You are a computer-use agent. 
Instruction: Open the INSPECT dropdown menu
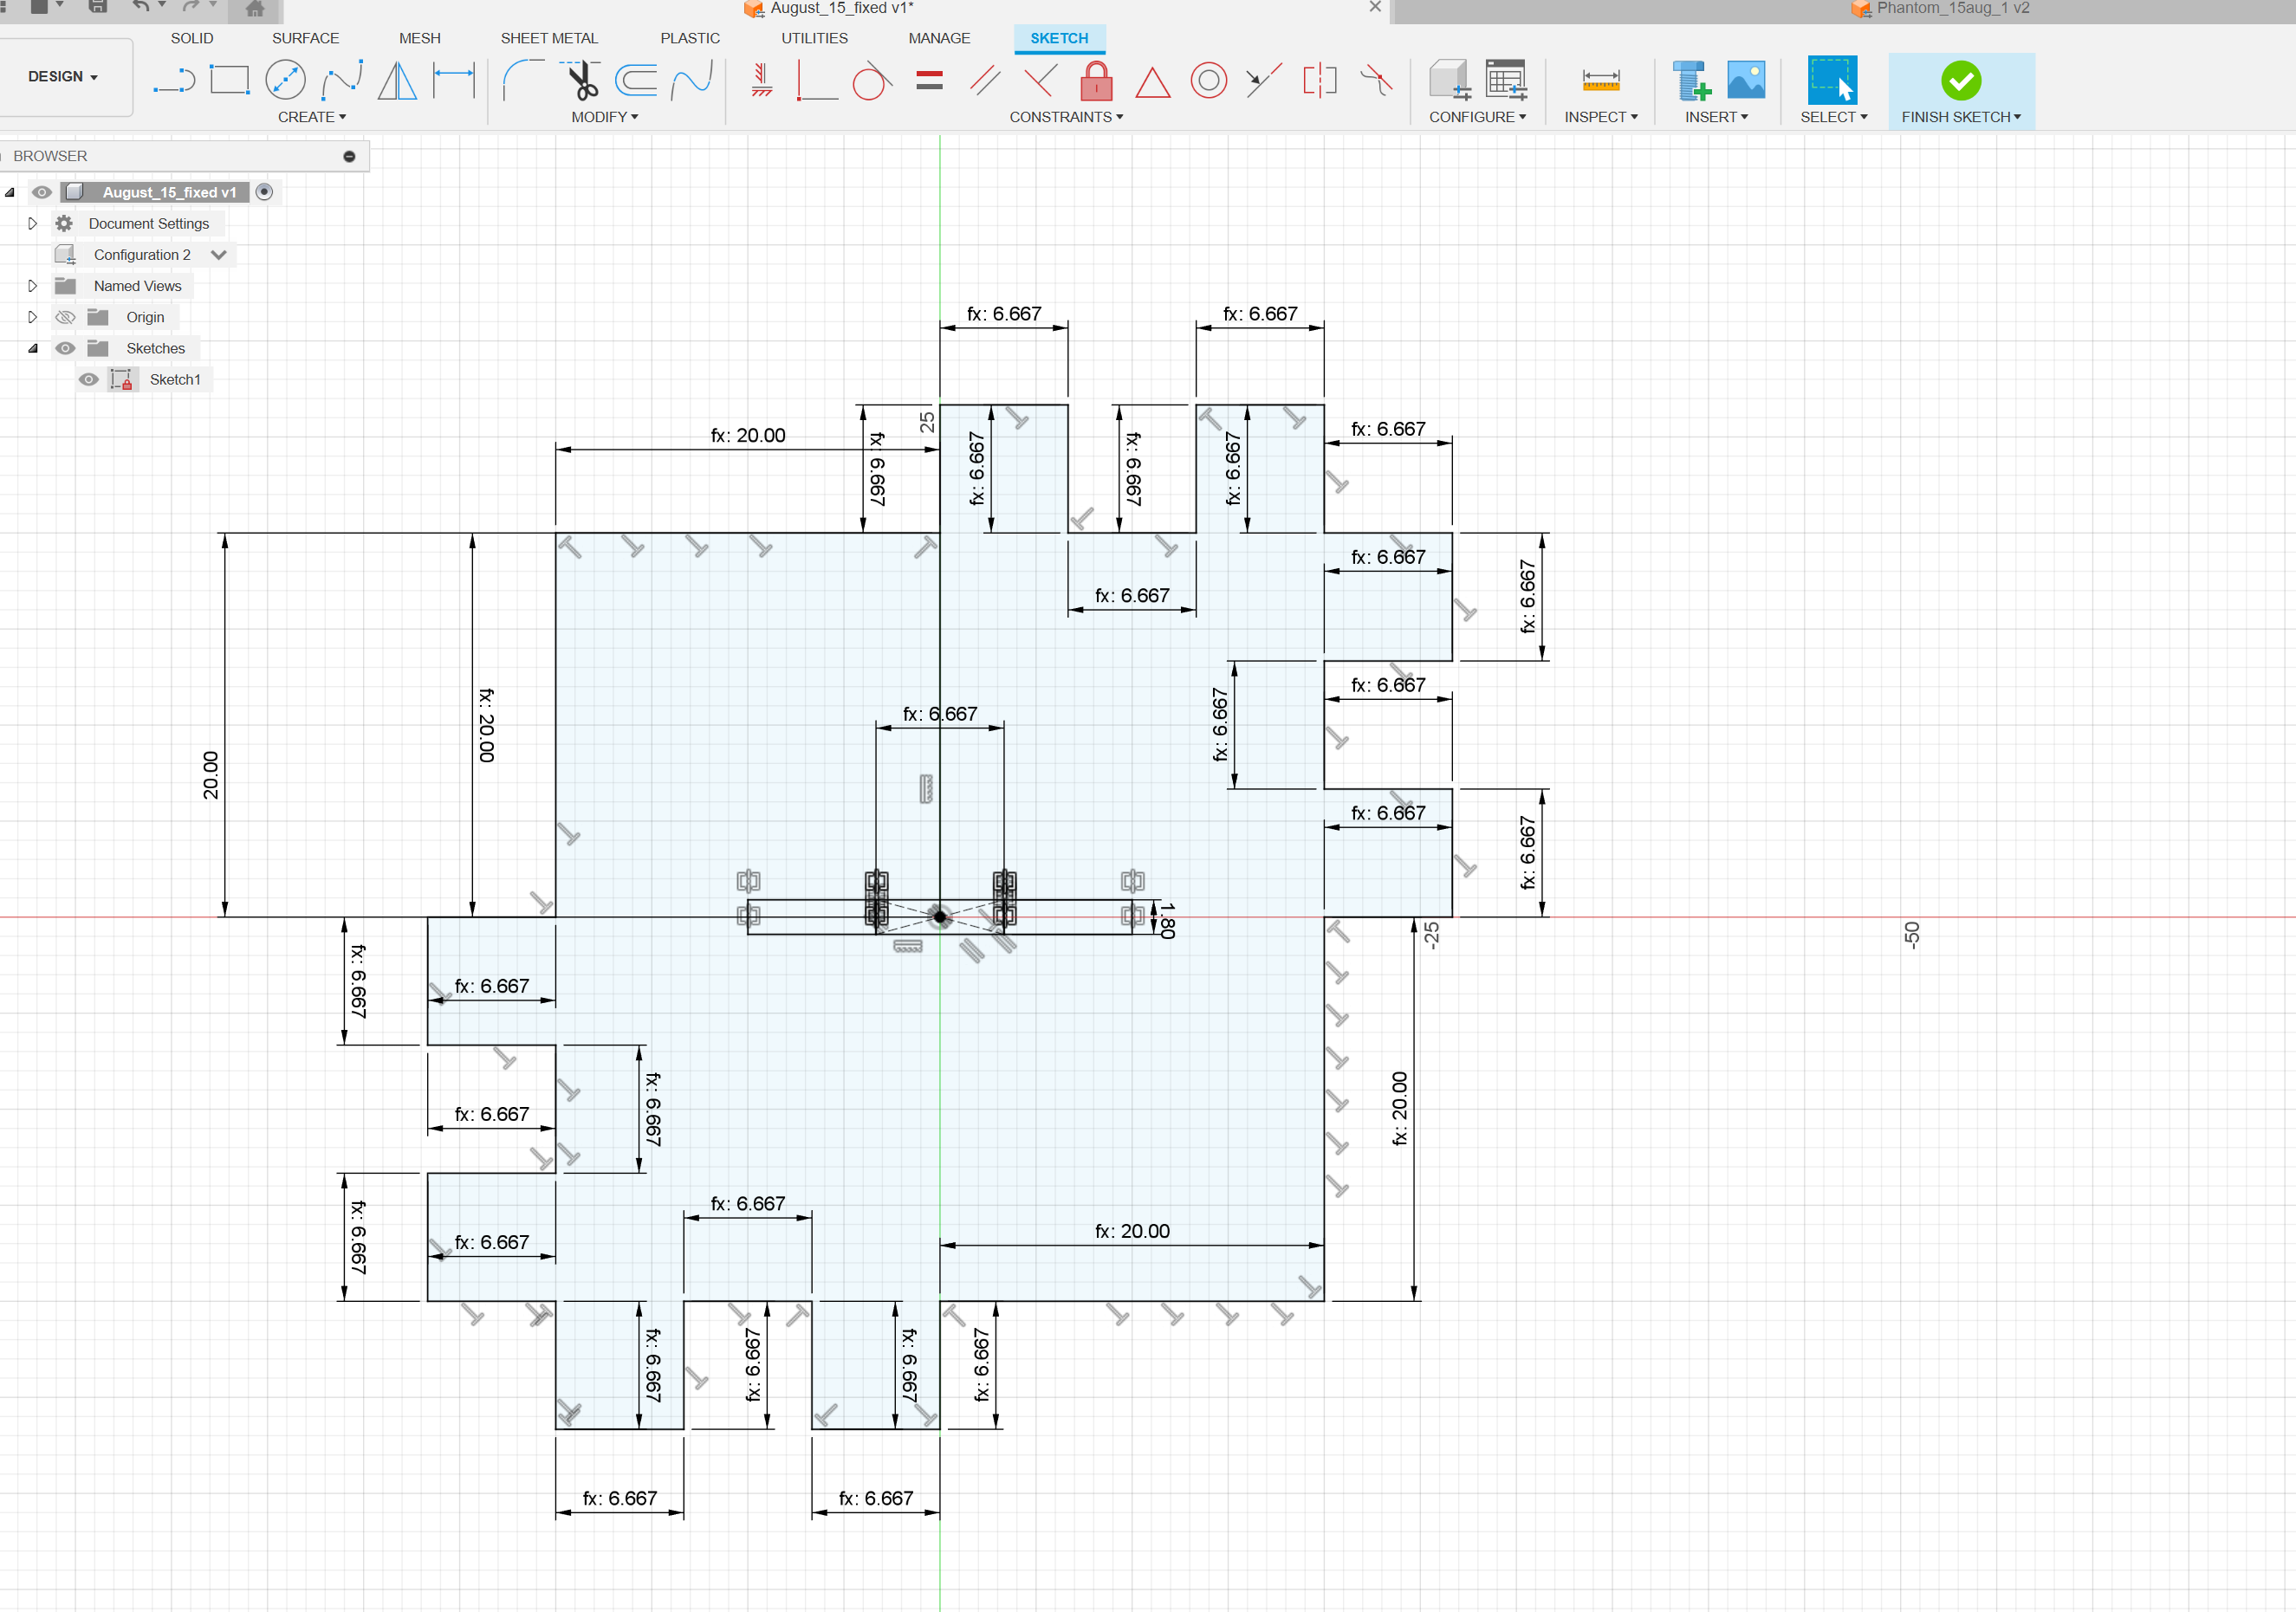click(x=1601, y=117)
